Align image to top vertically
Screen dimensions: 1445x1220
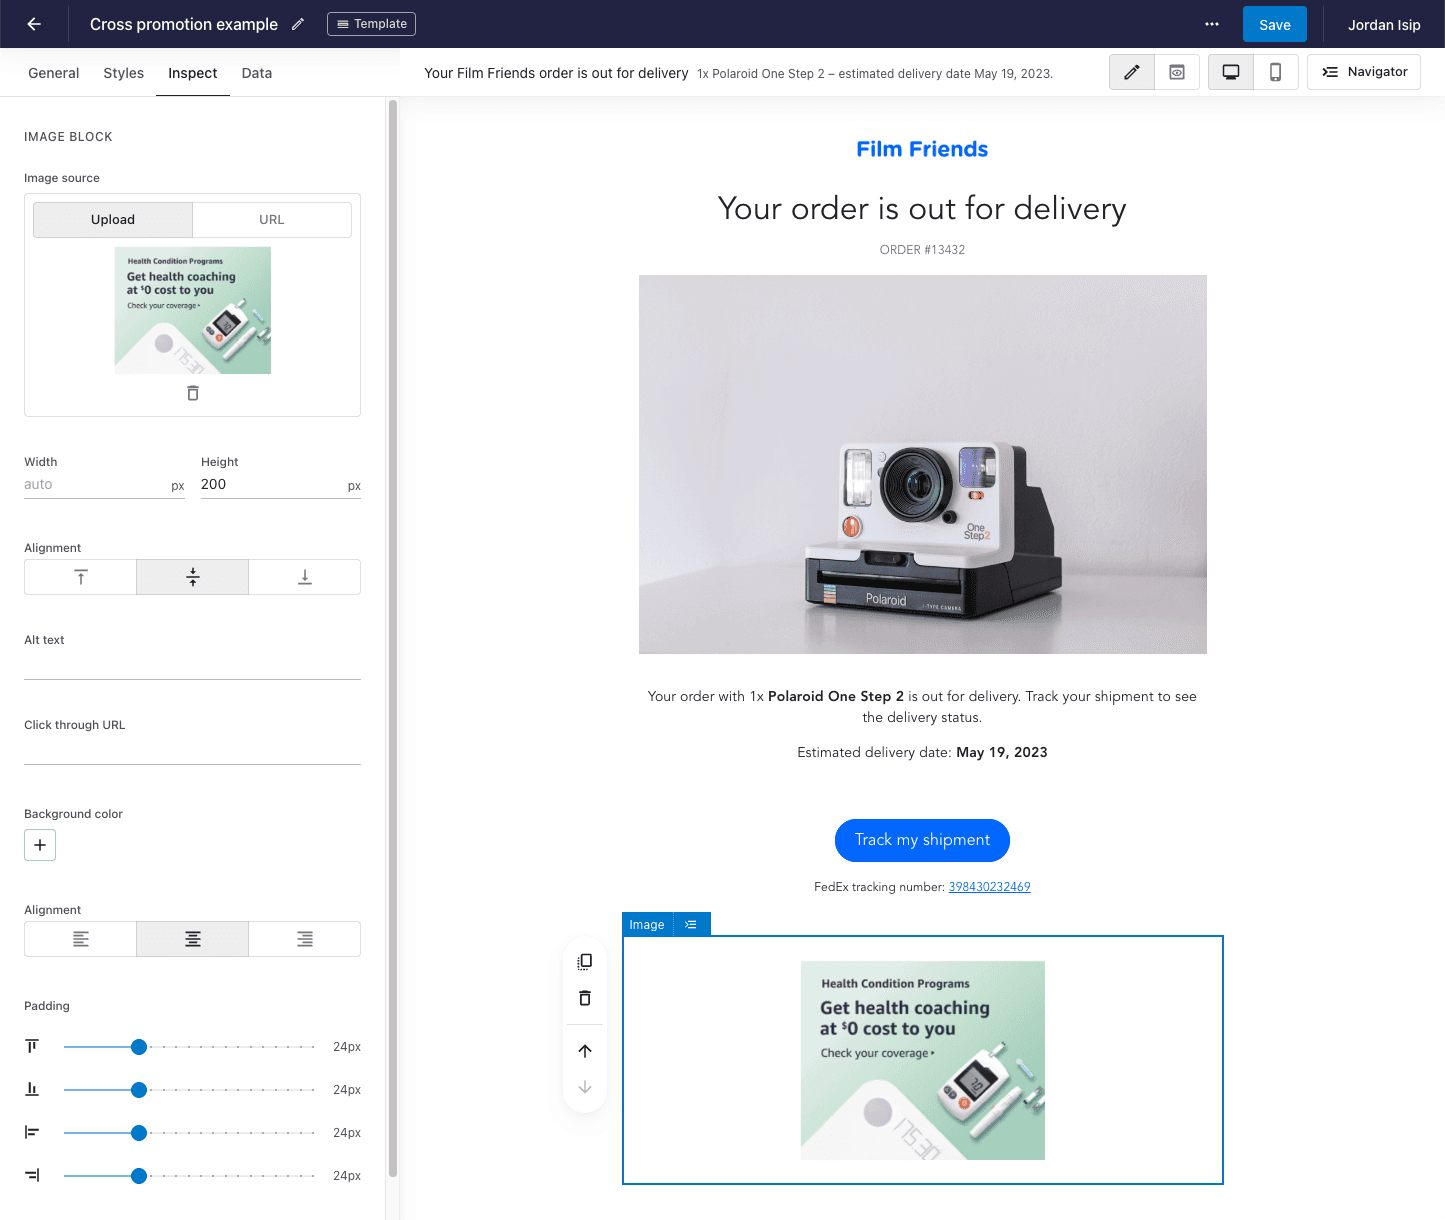coord(81,577)
